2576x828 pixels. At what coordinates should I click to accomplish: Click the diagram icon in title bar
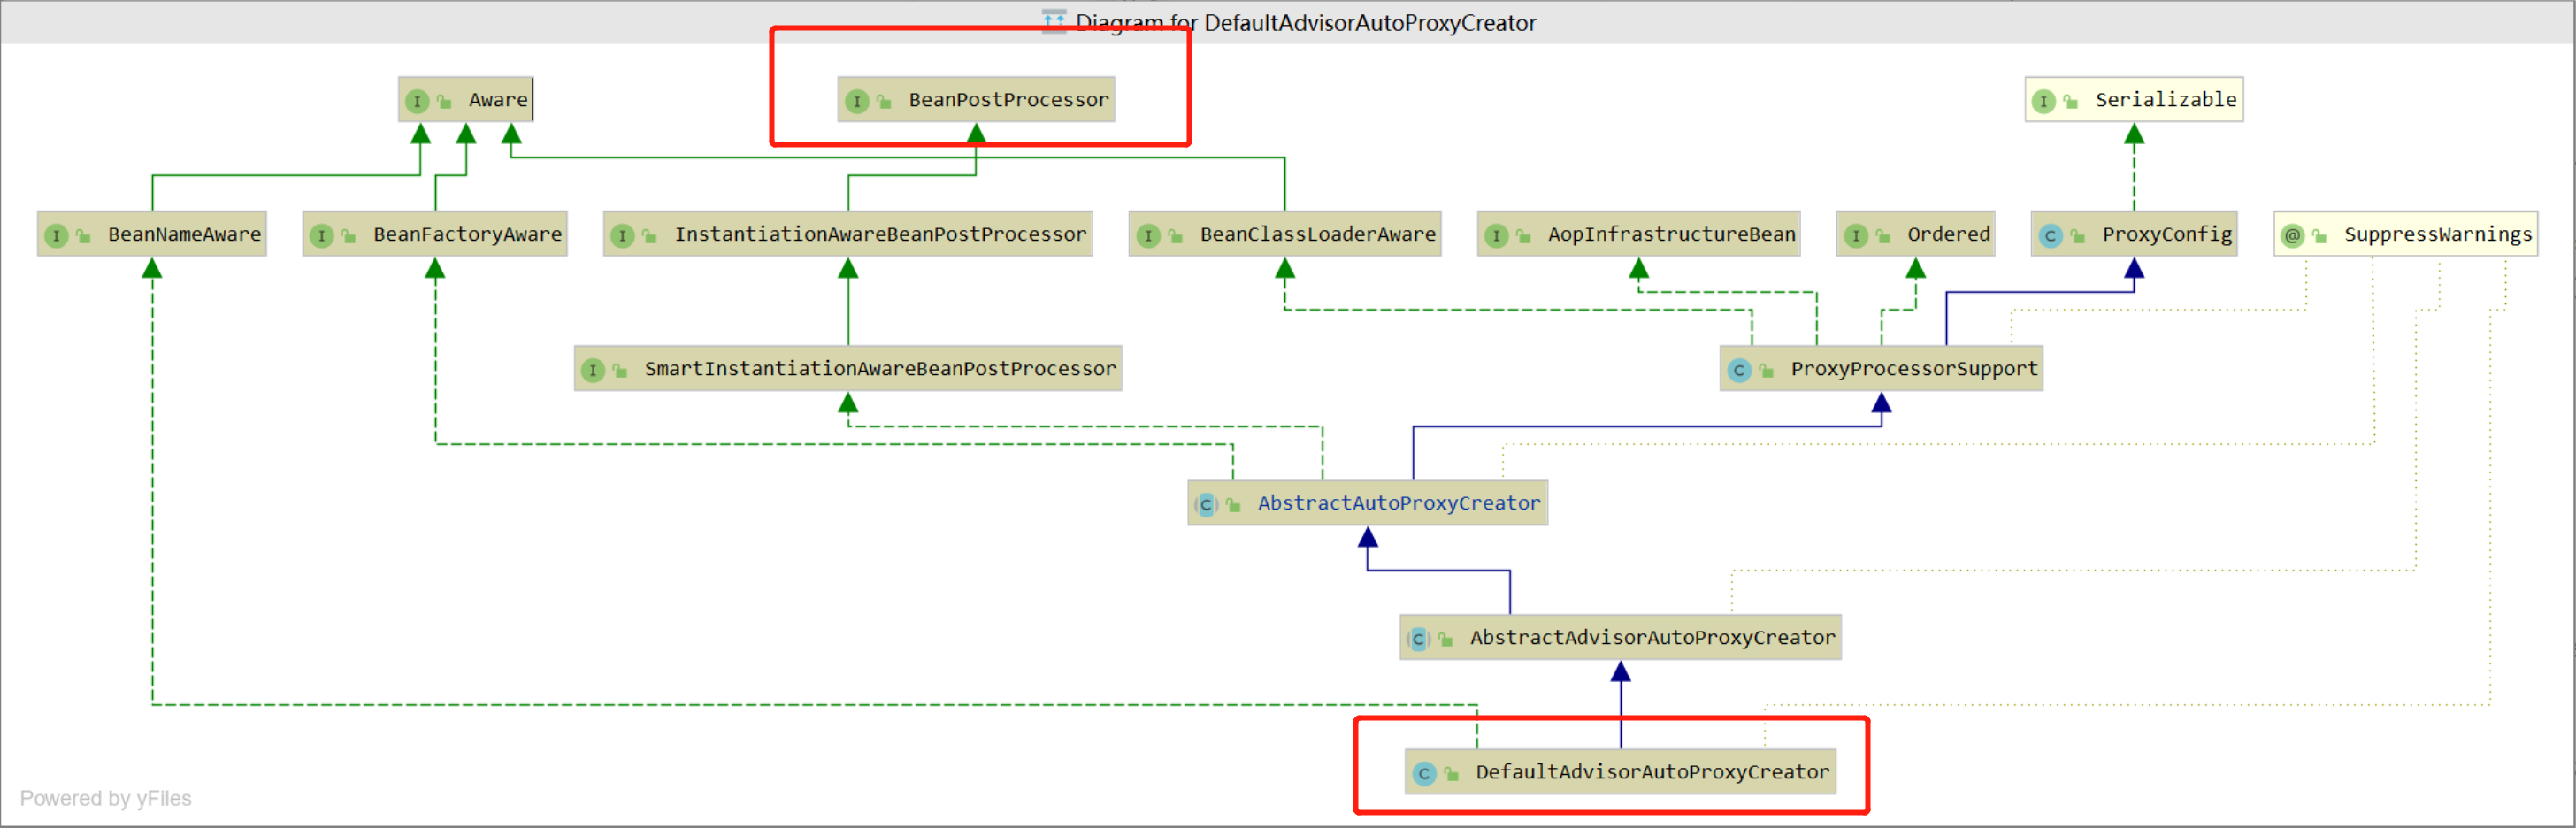pos(1053,21)
